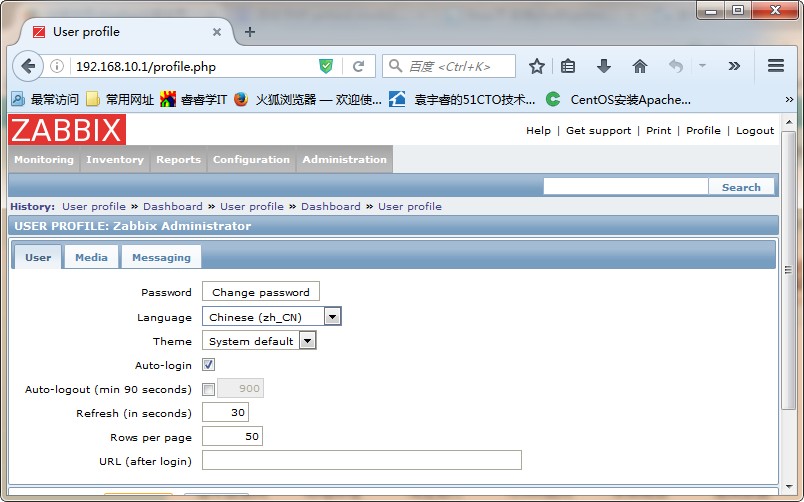Open the Firefox hamburger menu
Screen dimensions: 804x502
776,66
